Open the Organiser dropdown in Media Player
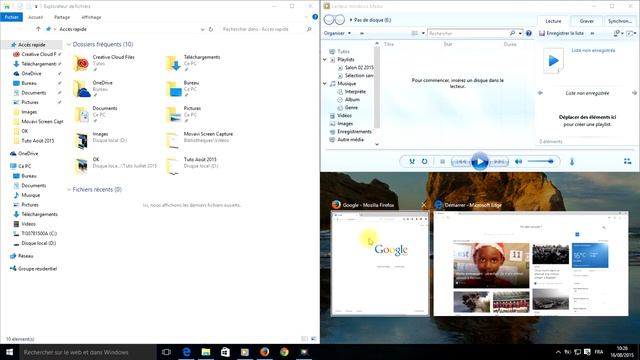Viewport: 640px width, 360px height. pos(337,33)
